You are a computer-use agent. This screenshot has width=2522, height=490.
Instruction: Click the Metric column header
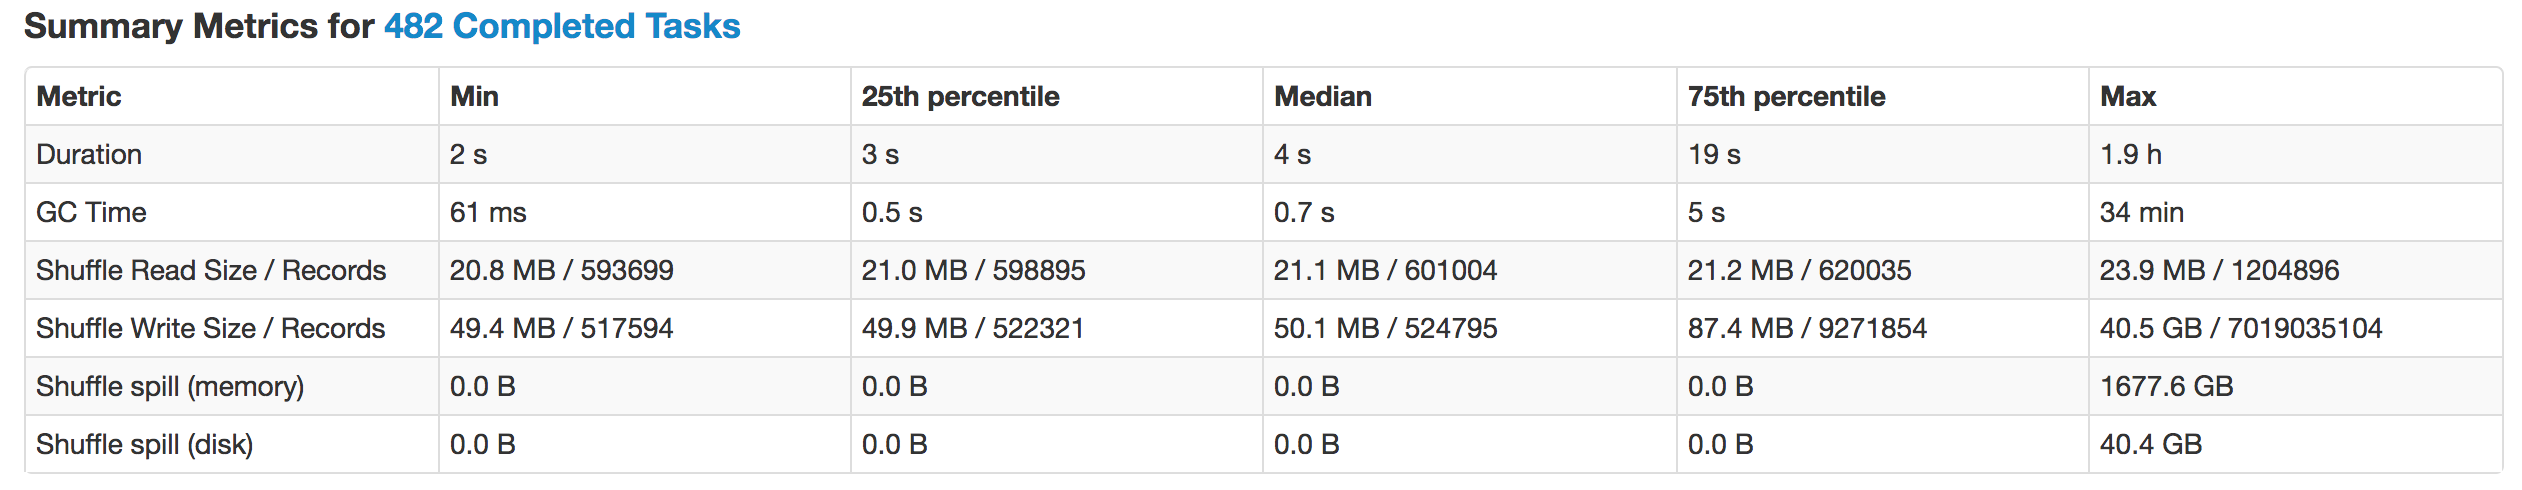click(x=79, y=96)
